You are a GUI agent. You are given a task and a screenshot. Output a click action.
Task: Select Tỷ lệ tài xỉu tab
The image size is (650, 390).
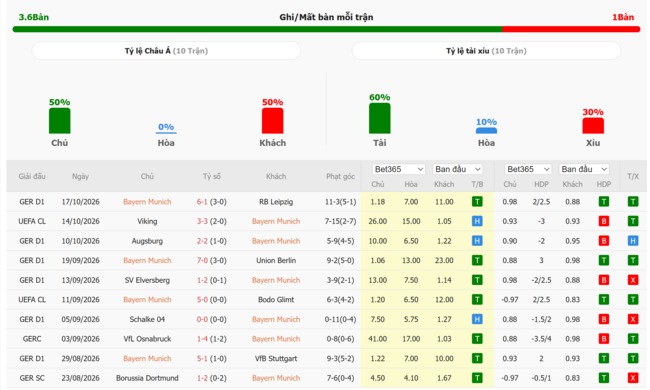click(x=486, y=51)
